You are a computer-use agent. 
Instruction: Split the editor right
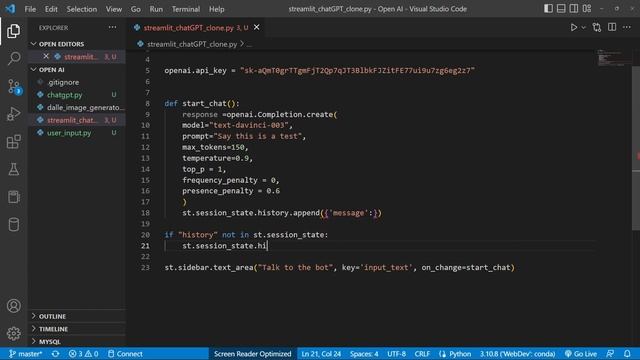pyautogui.click(x=612, y=27)
